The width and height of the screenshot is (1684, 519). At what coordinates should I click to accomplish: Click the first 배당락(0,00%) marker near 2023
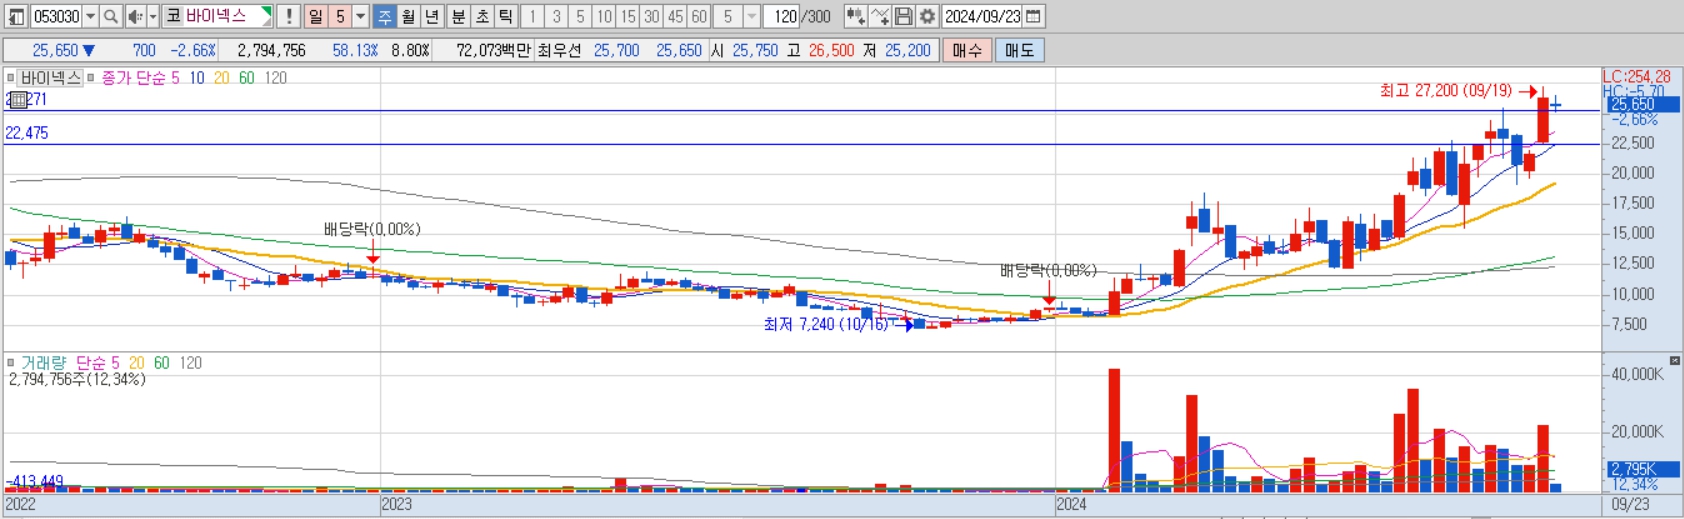tap(372, 229)
